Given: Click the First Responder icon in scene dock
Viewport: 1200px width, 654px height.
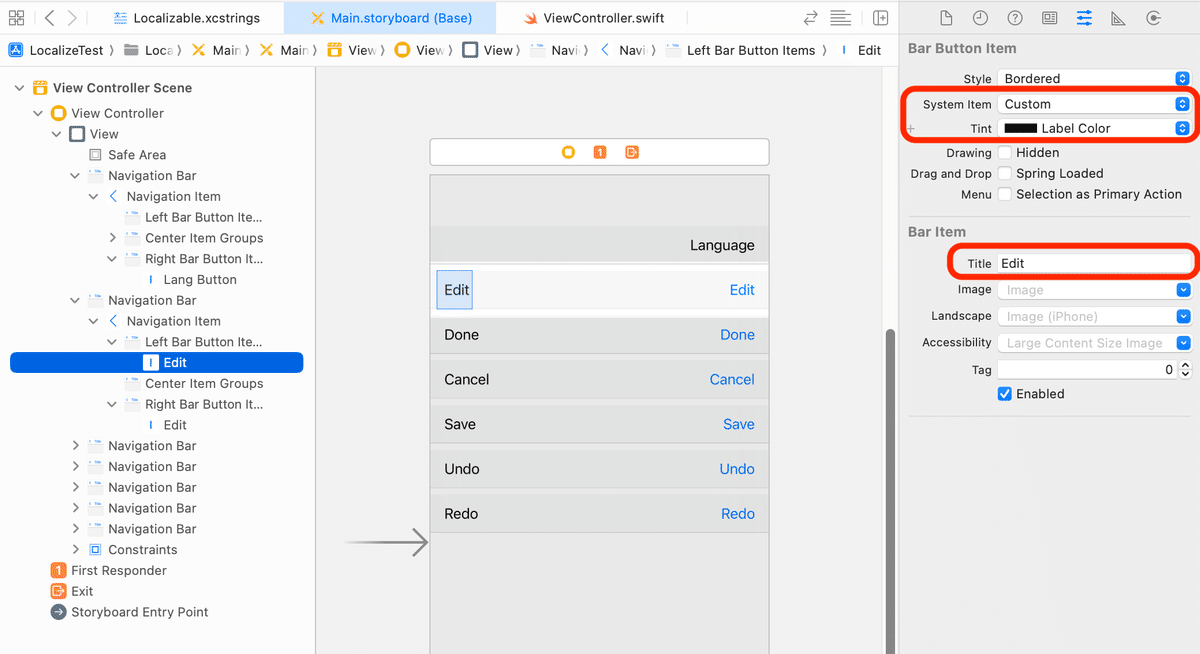Looking at the screenshot, I should (x=600, y=152).
